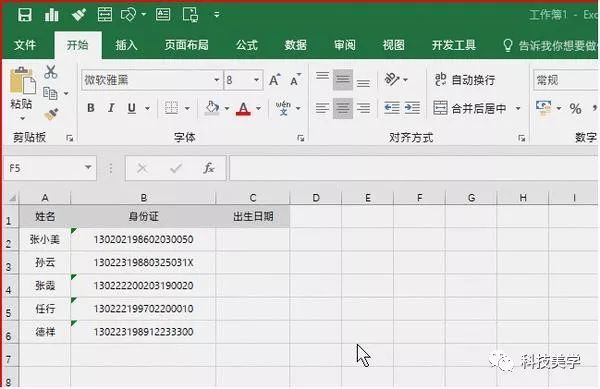Open the 剪贴板 dialog launcher
The image size is (600, 389).
pos(69,138)
